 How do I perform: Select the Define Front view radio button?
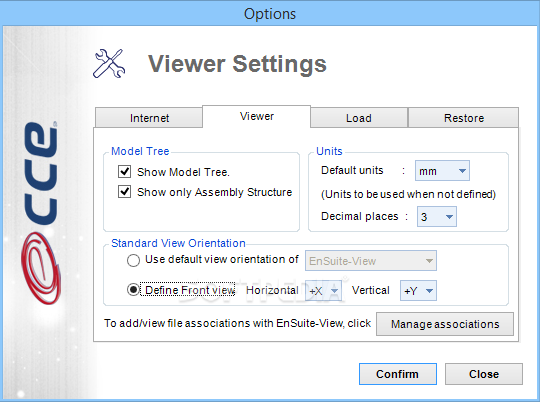pyautogui.click(x=133, y=290)
